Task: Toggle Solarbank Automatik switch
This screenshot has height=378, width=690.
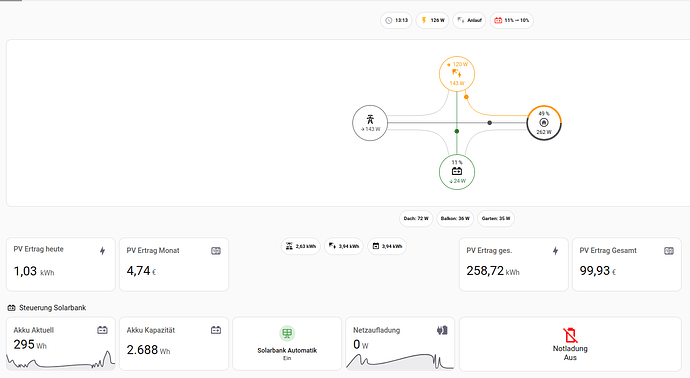Action: (x=287, y=344)
